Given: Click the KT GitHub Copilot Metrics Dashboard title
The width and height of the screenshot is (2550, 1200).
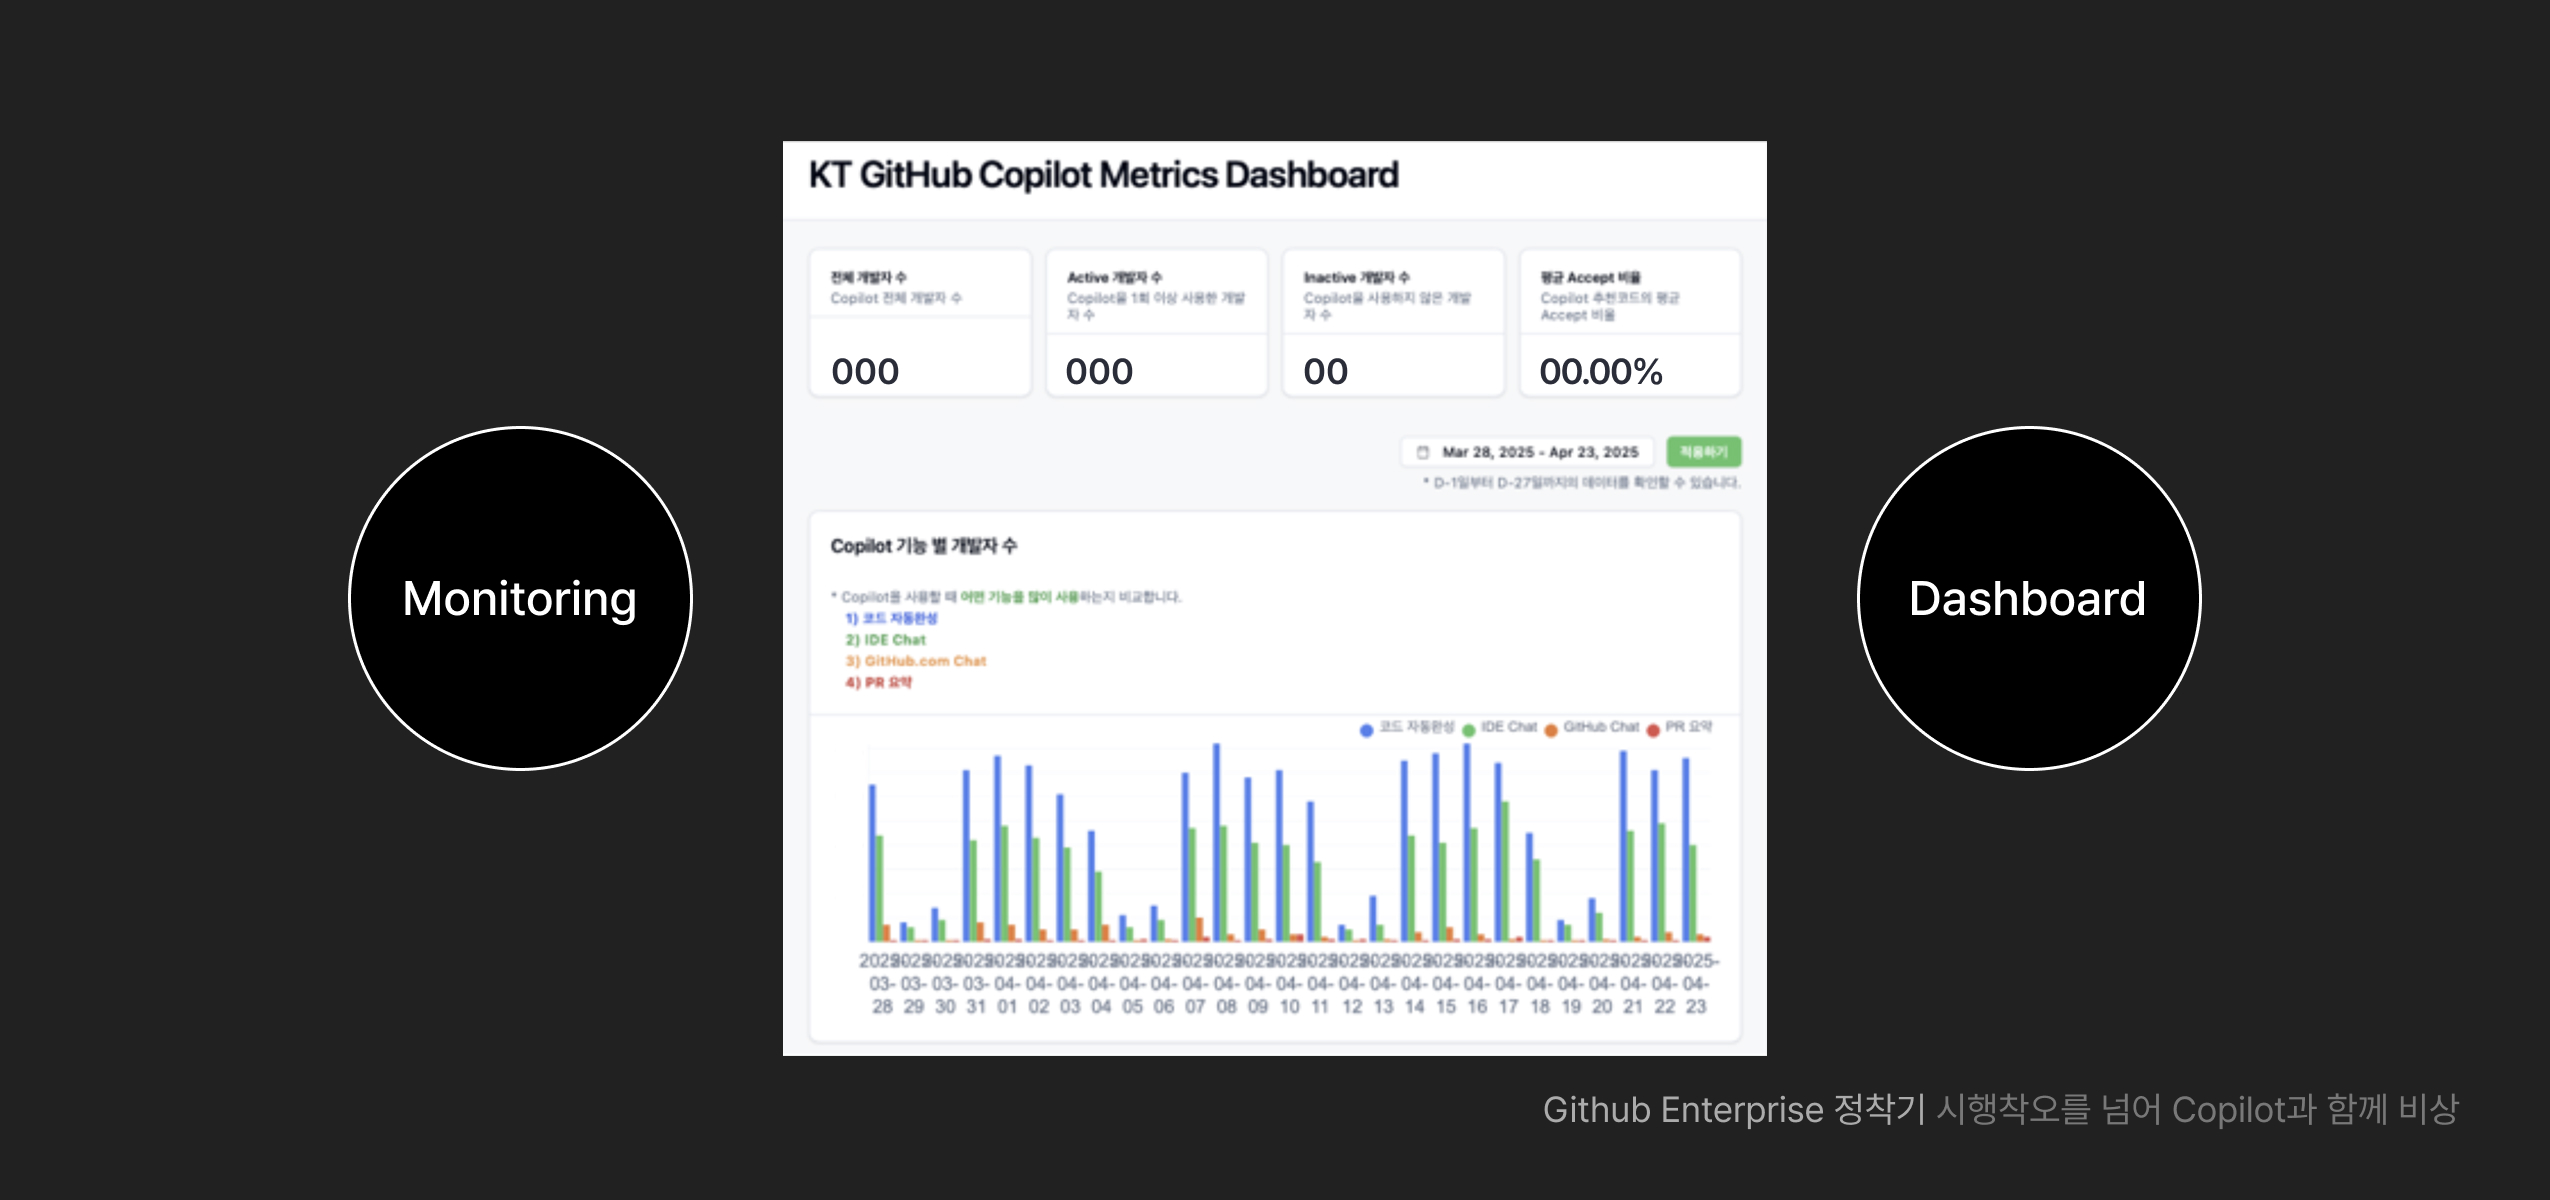Looking at the screenshot, I should (x=1103, y=175).
